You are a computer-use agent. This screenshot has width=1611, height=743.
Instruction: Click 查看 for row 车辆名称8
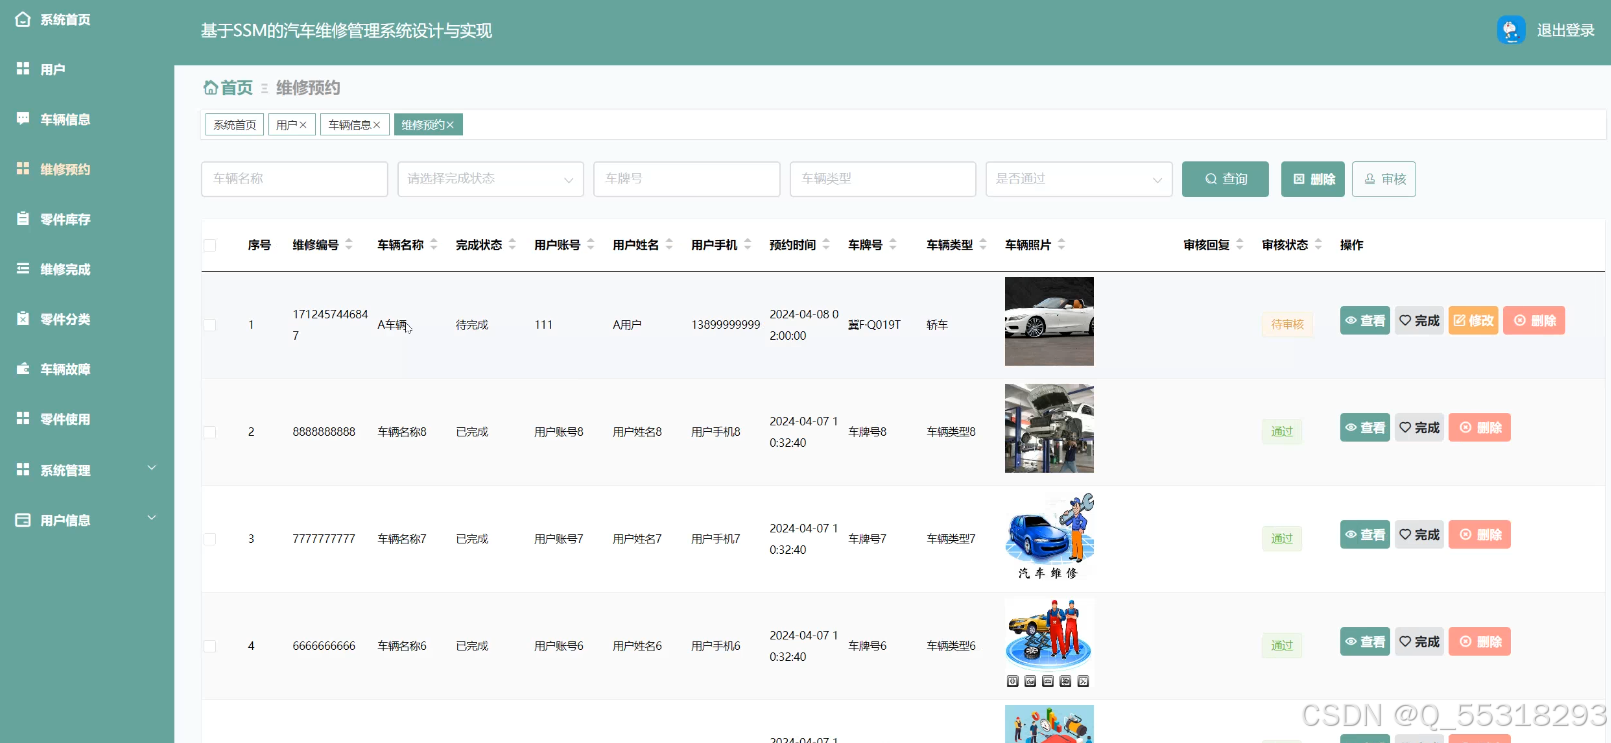1365,428
